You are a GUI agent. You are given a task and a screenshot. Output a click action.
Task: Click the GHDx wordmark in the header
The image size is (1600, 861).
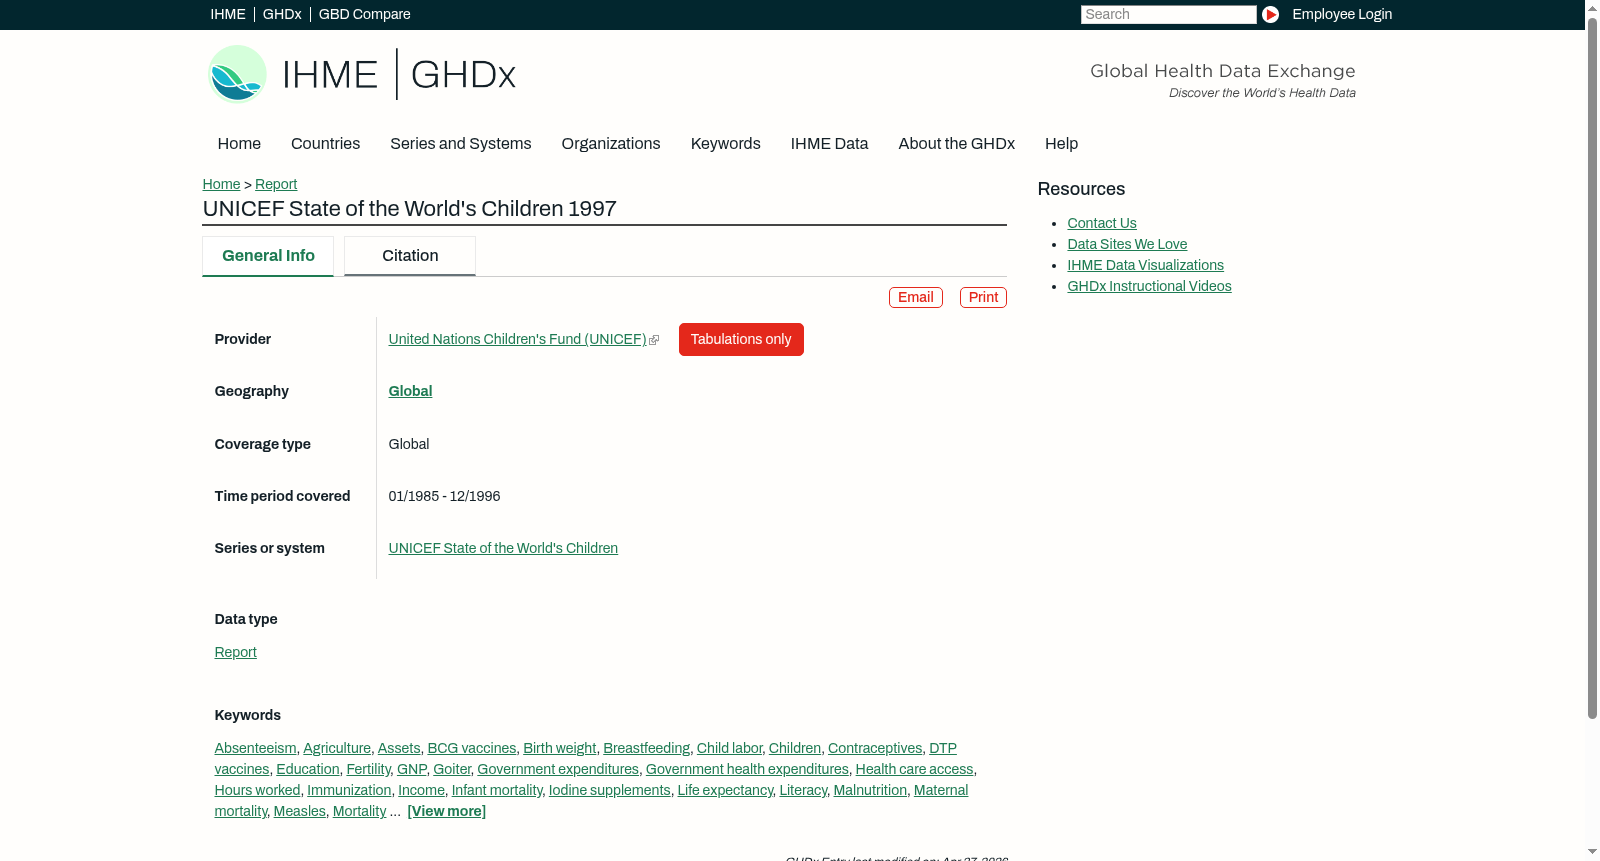click(463, 75)
